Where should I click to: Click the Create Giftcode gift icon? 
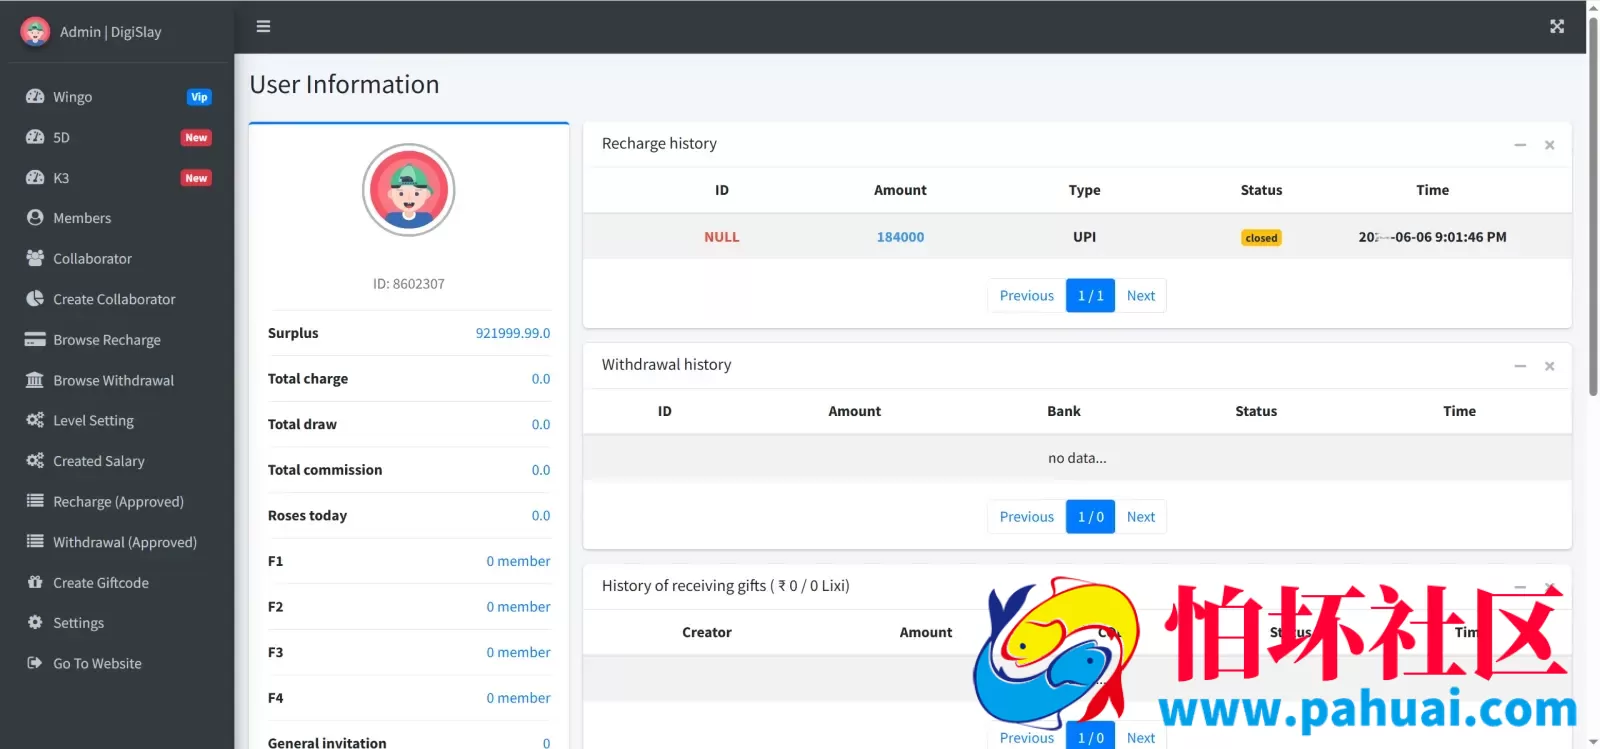point(35,582)
